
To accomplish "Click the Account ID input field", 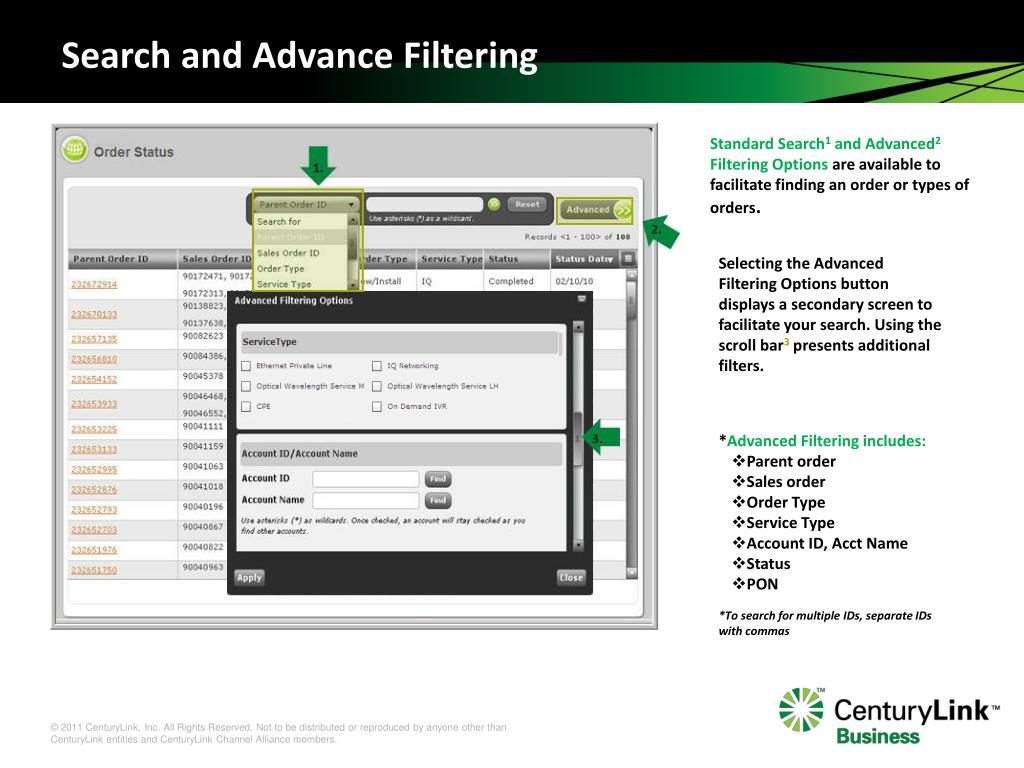I will (x=366, y=479).
